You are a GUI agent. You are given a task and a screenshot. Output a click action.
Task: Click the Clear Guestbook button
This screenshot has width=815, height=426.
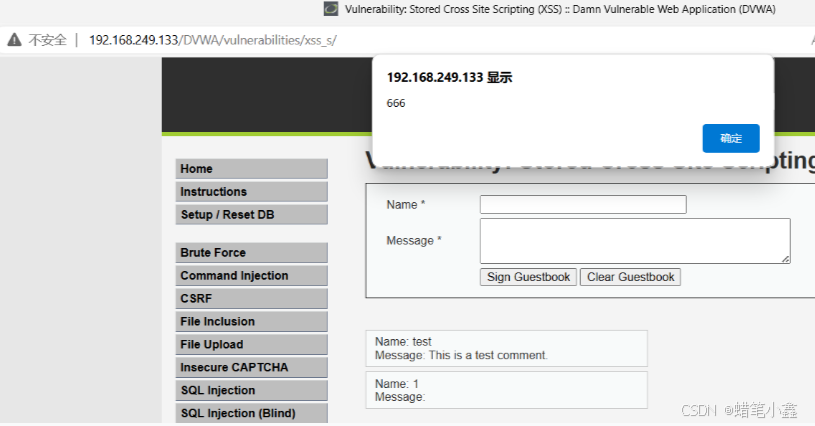point(630,277)
